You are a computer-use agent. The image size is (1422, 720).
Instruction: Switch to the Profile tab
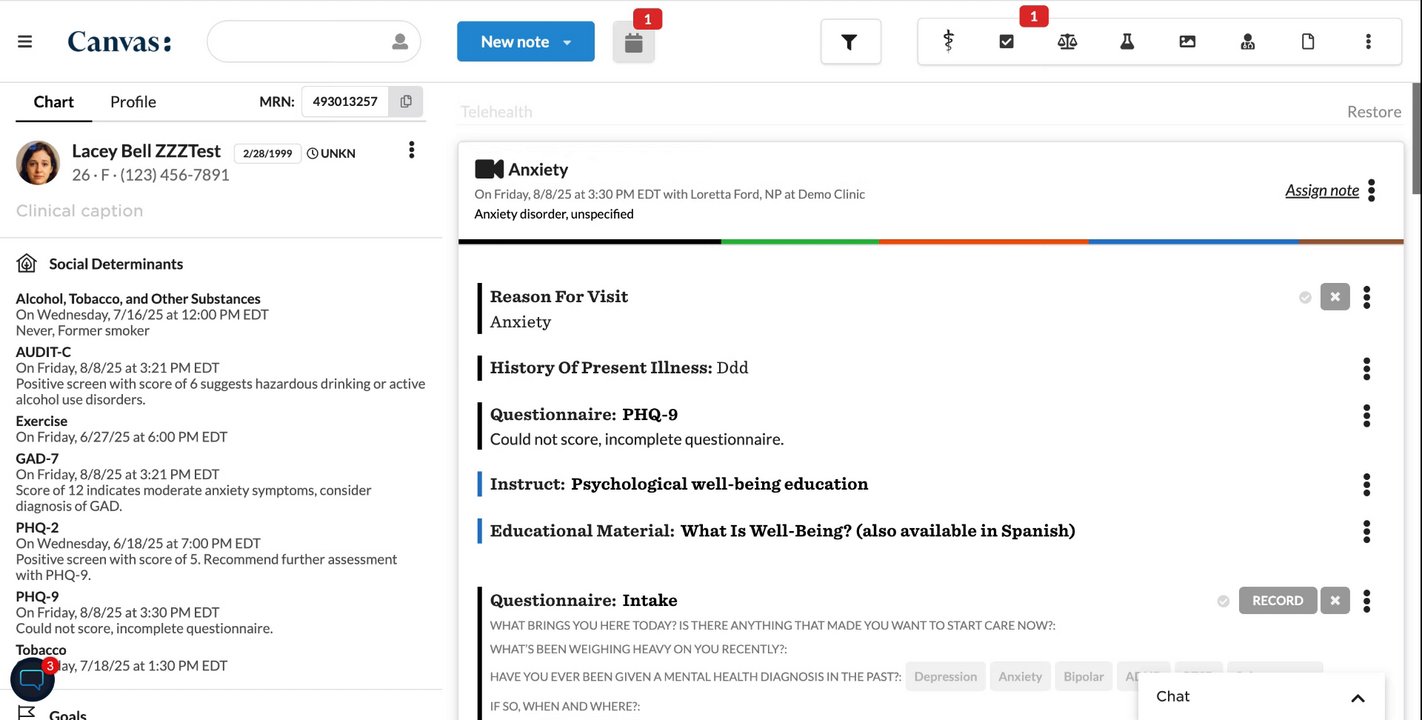coord(133,101)
